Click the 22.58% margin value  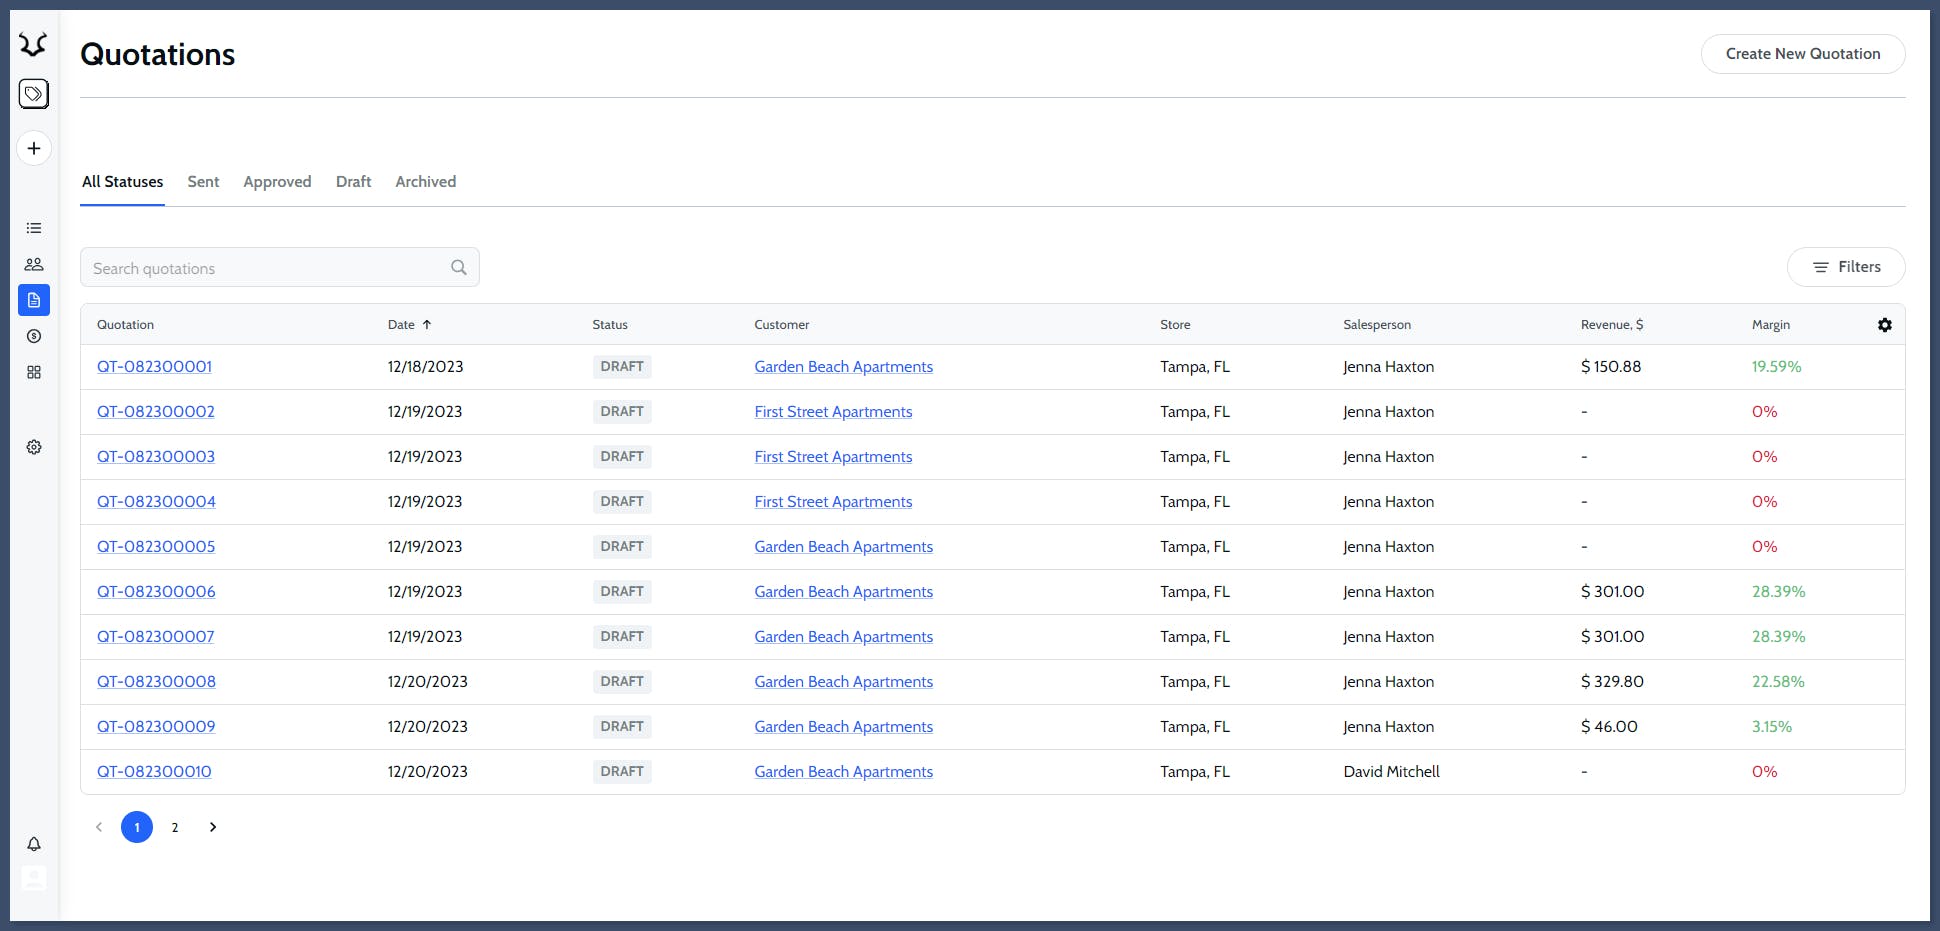click(x=1778, y=682)
